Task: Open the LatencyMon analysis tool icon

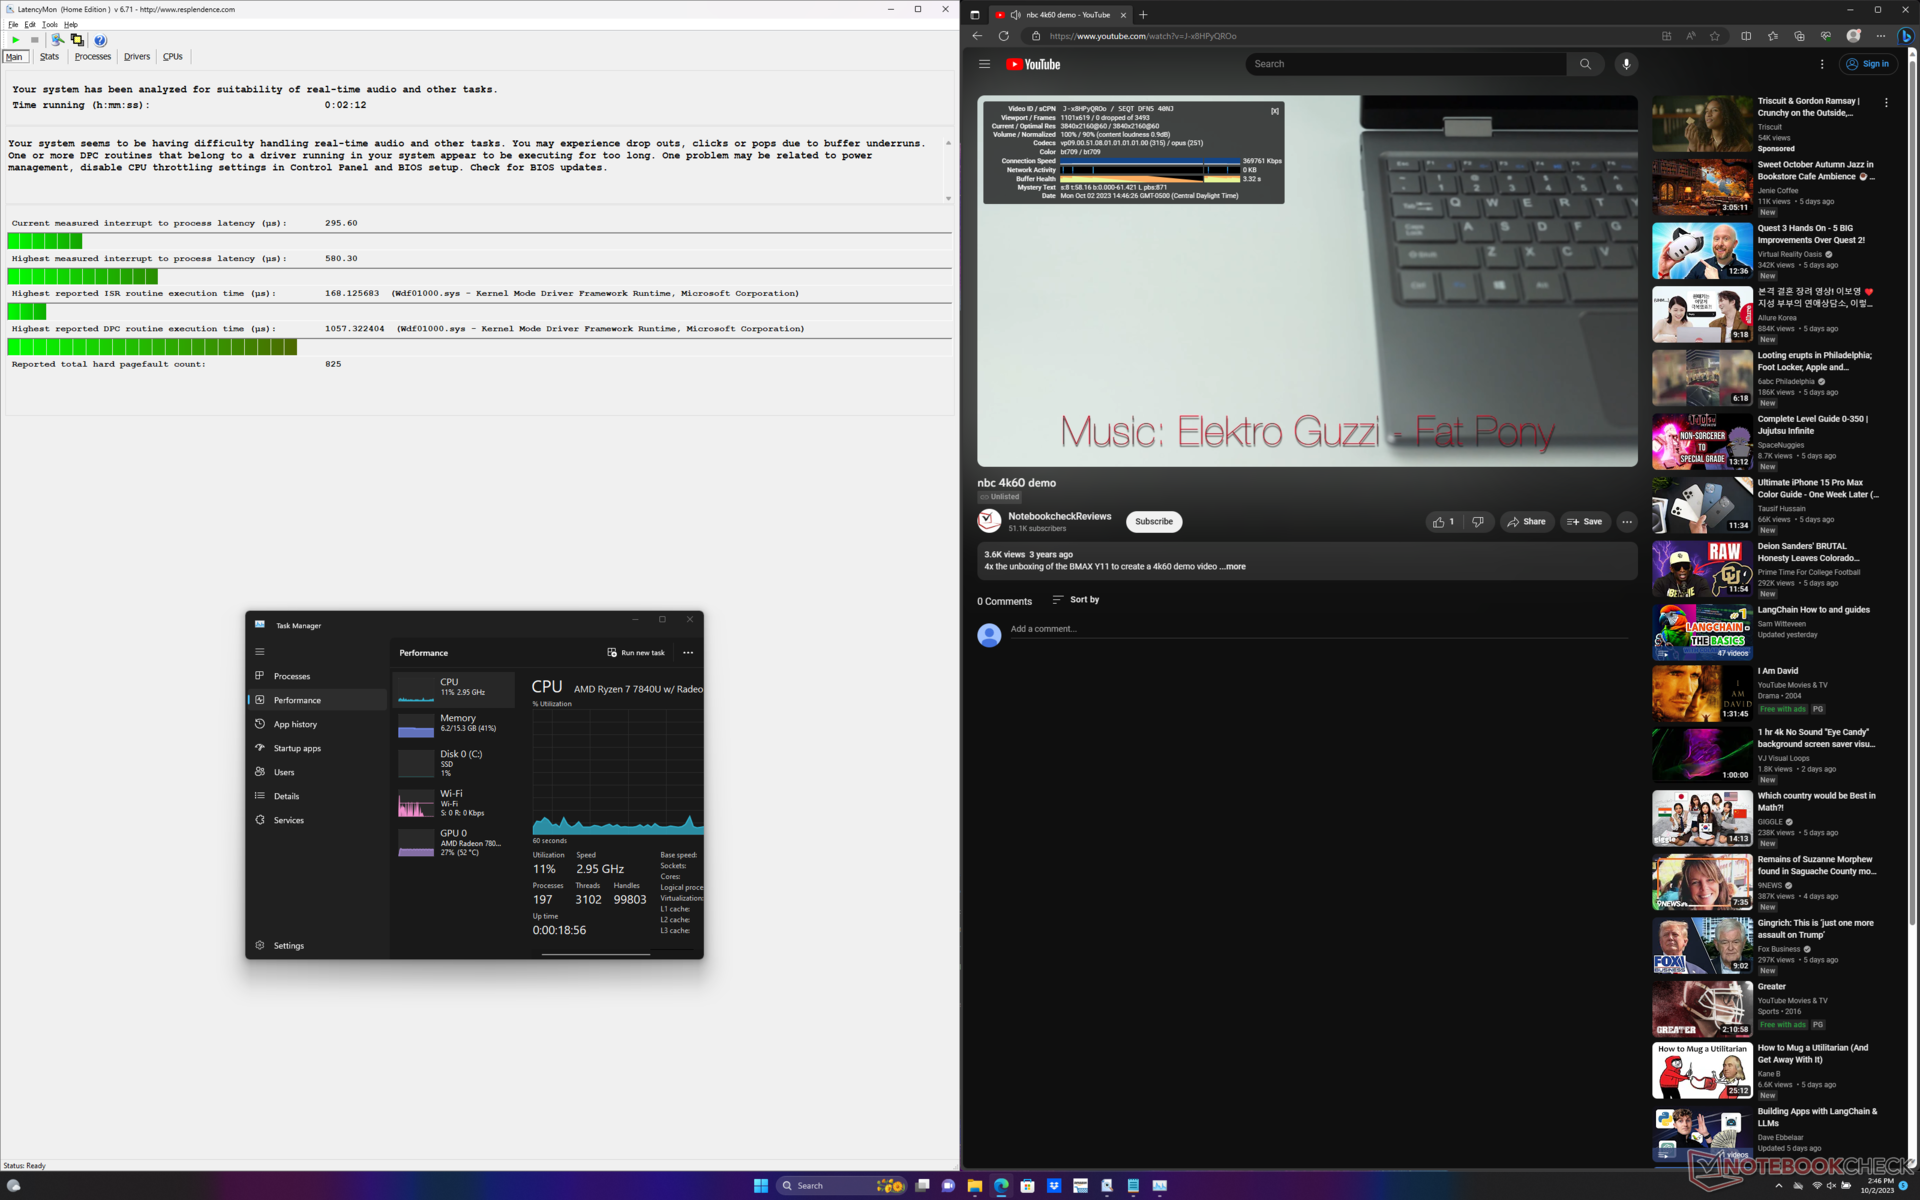Action: (57, 40)
